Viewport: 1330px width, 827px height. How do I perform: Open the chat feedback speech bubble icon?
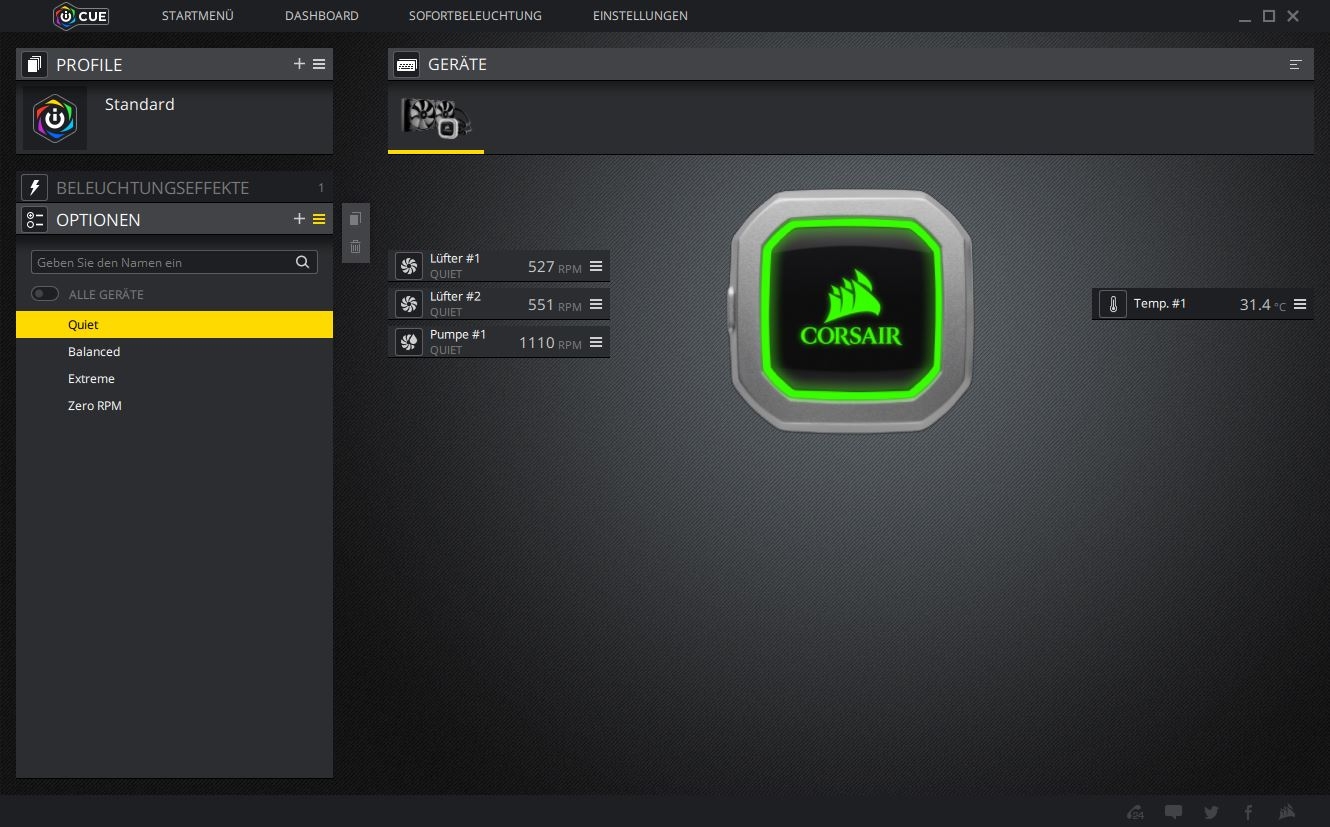tap(1174, 812)
